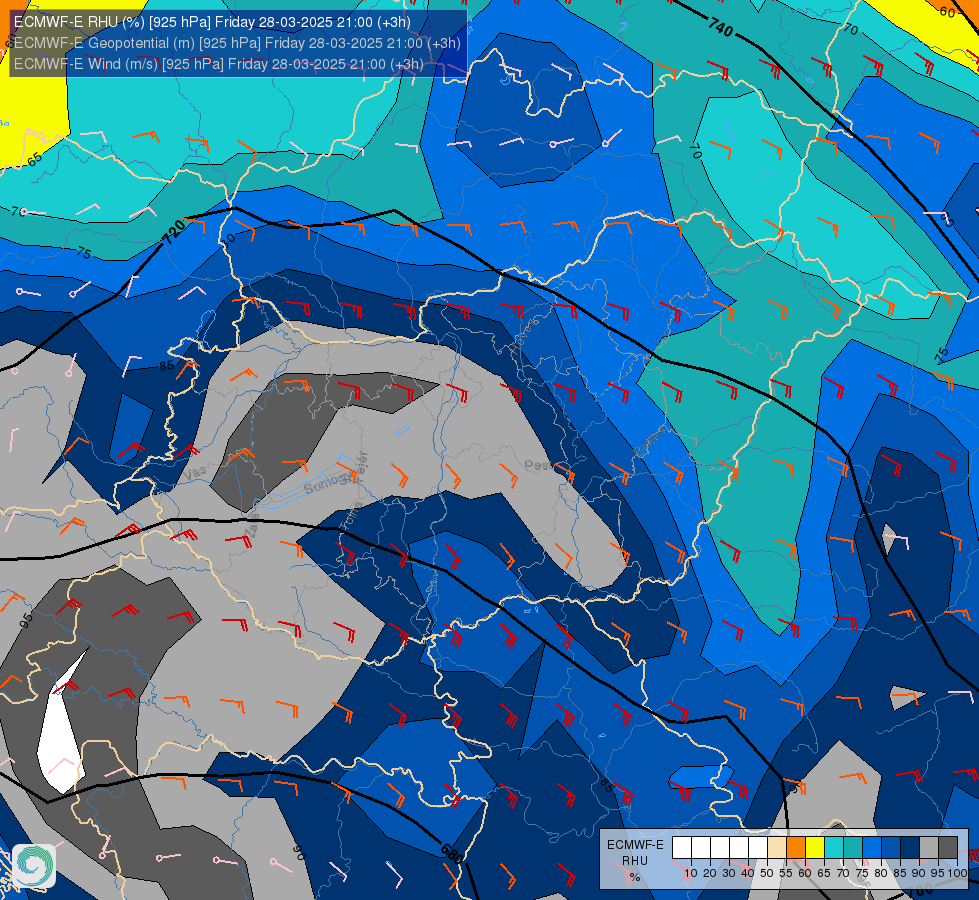The width and height of the screenshot is (979, 900).
Task: Click the Zala county label on map
Action: (252, 526)
